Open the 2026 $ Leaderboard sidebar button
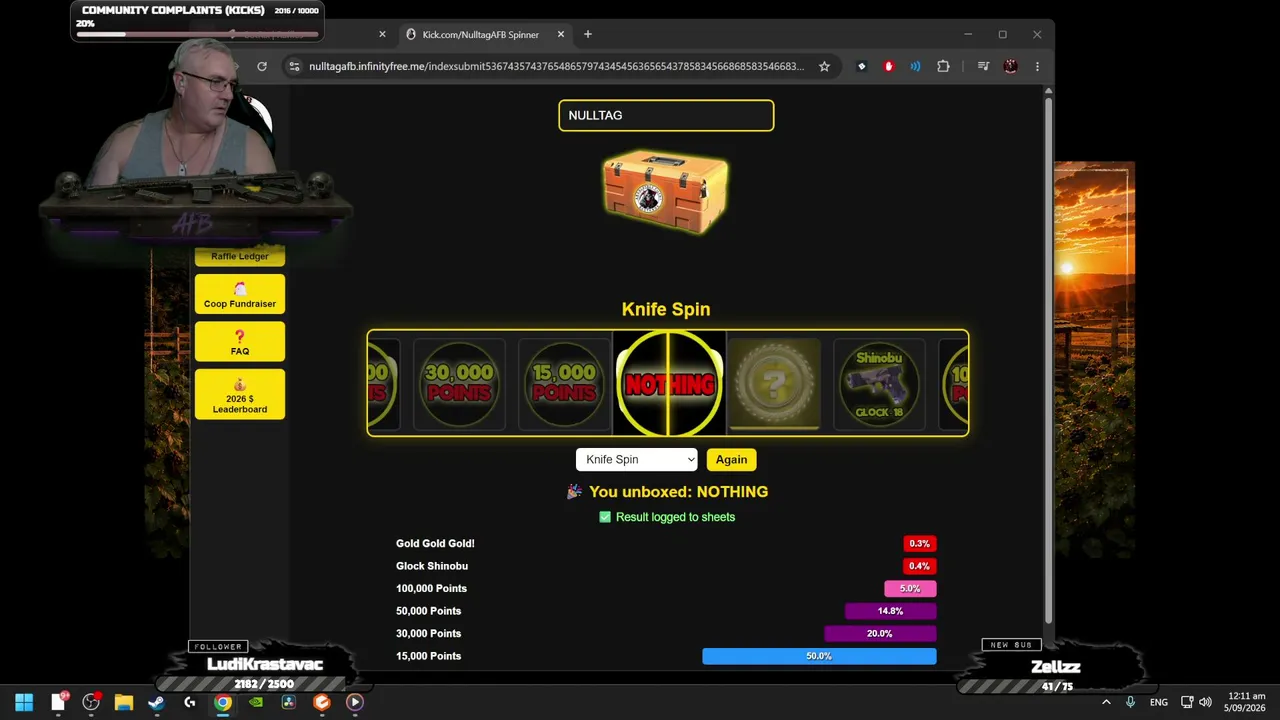The width and height of the screenshot is (1280, 720). 240,394
